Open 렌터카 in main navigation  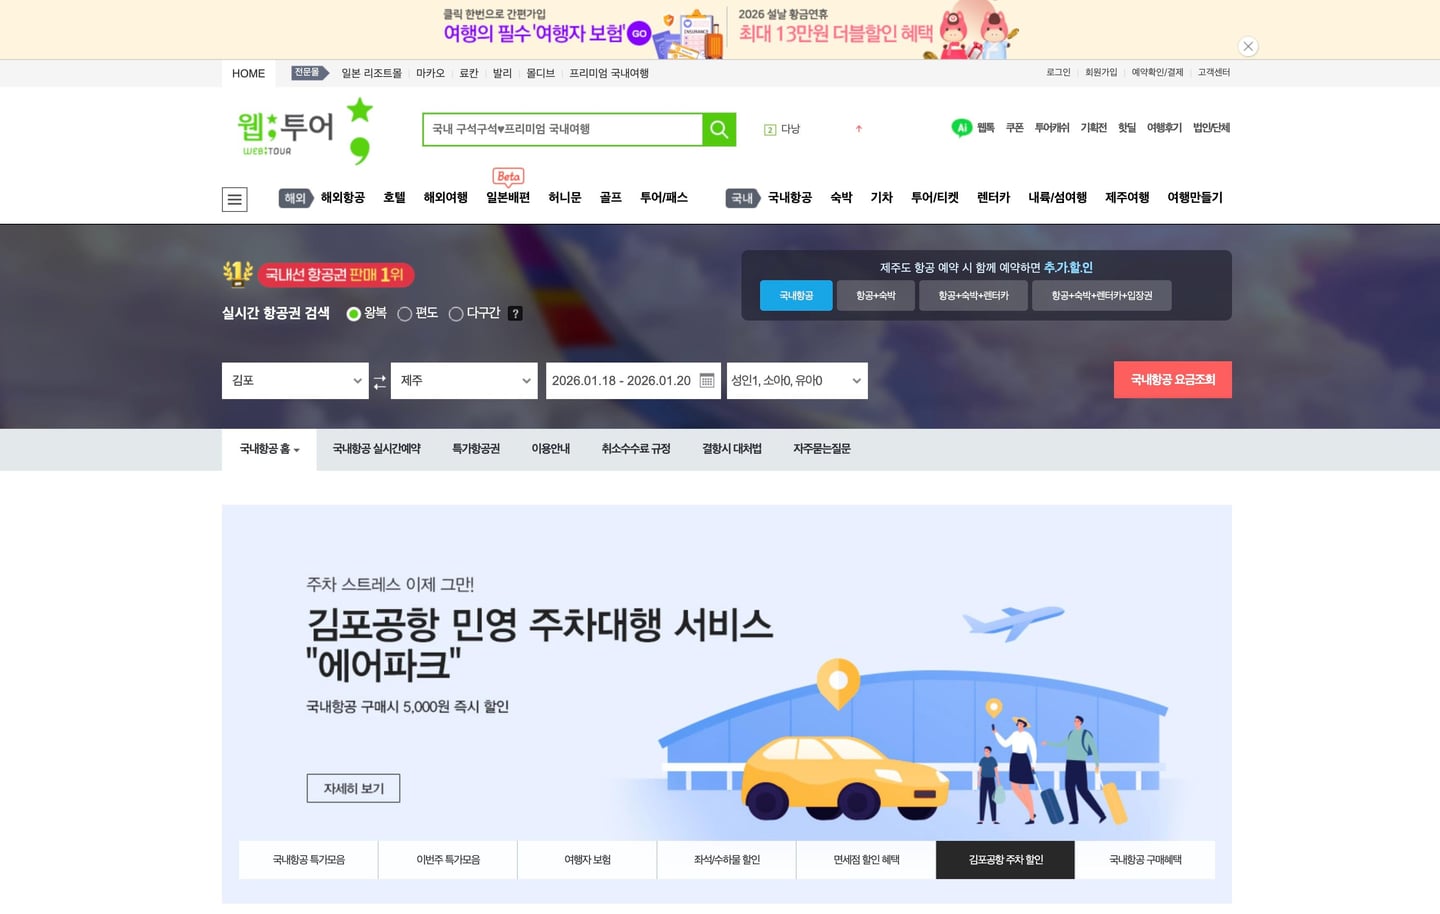click(993, 198)
